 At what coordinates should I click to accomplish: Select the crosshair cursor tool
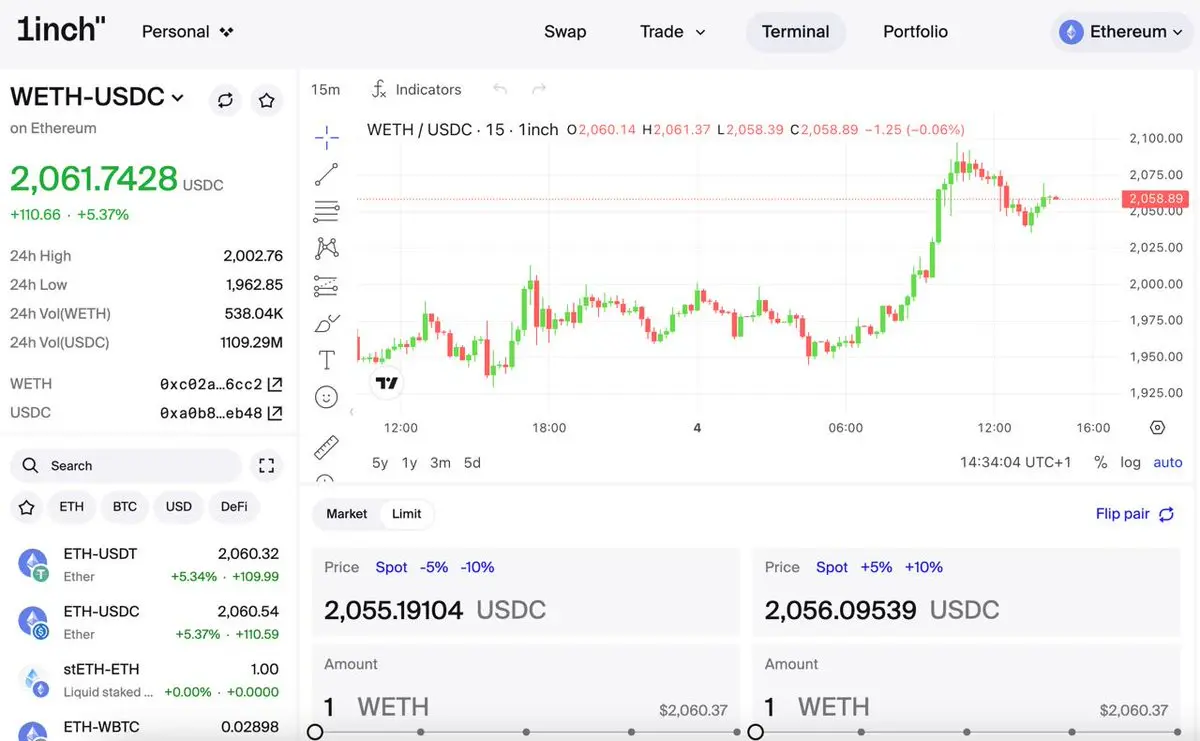click(x=326, y=137)
